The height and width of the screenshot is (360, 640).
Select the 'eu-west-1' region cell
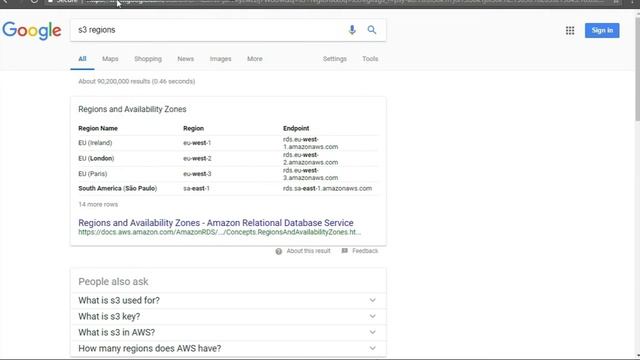197,143
